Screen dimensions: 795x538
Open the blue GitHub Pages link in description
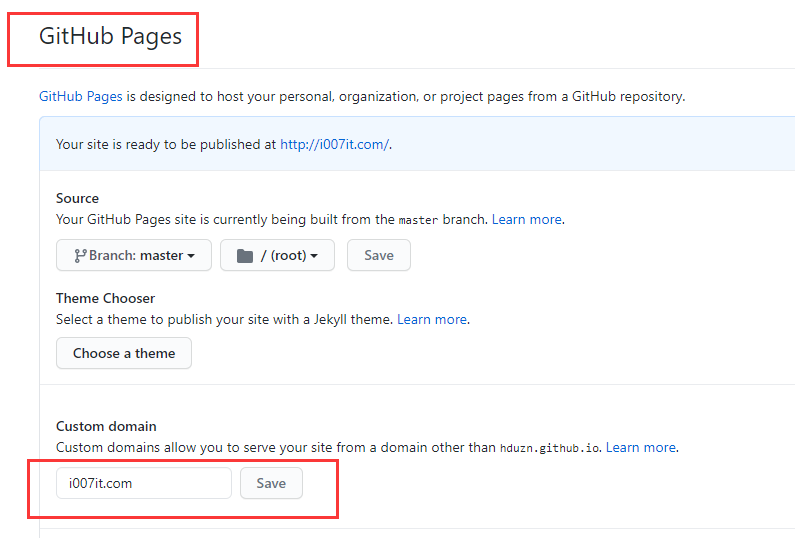click(x=81, y=97)
